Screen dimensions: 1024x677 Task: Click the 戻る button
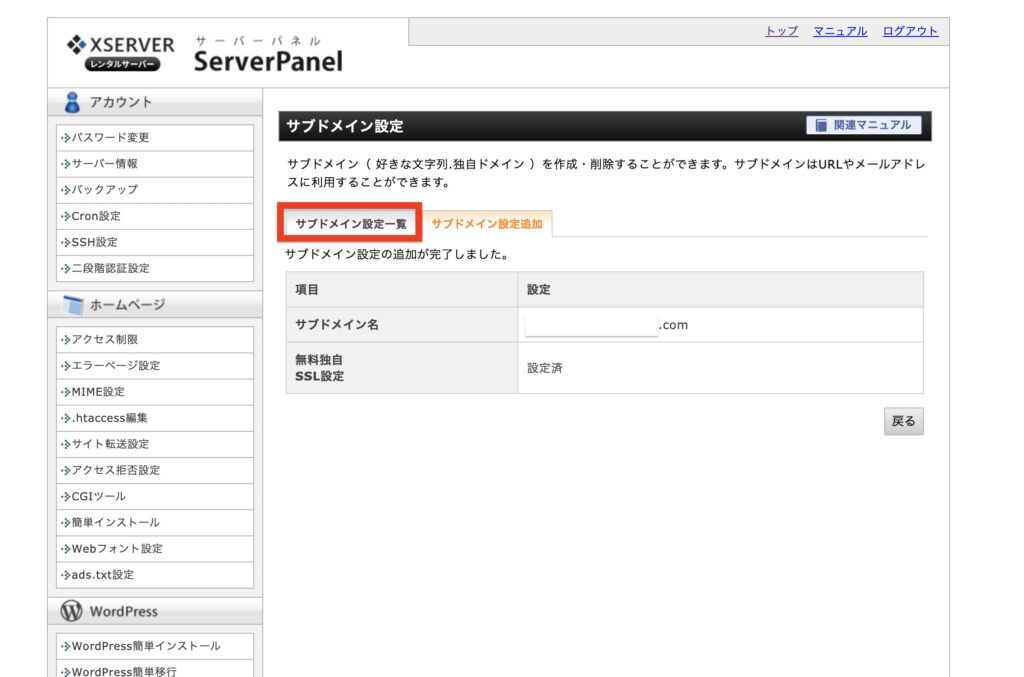pyautogui.click(x=903, y=421)
